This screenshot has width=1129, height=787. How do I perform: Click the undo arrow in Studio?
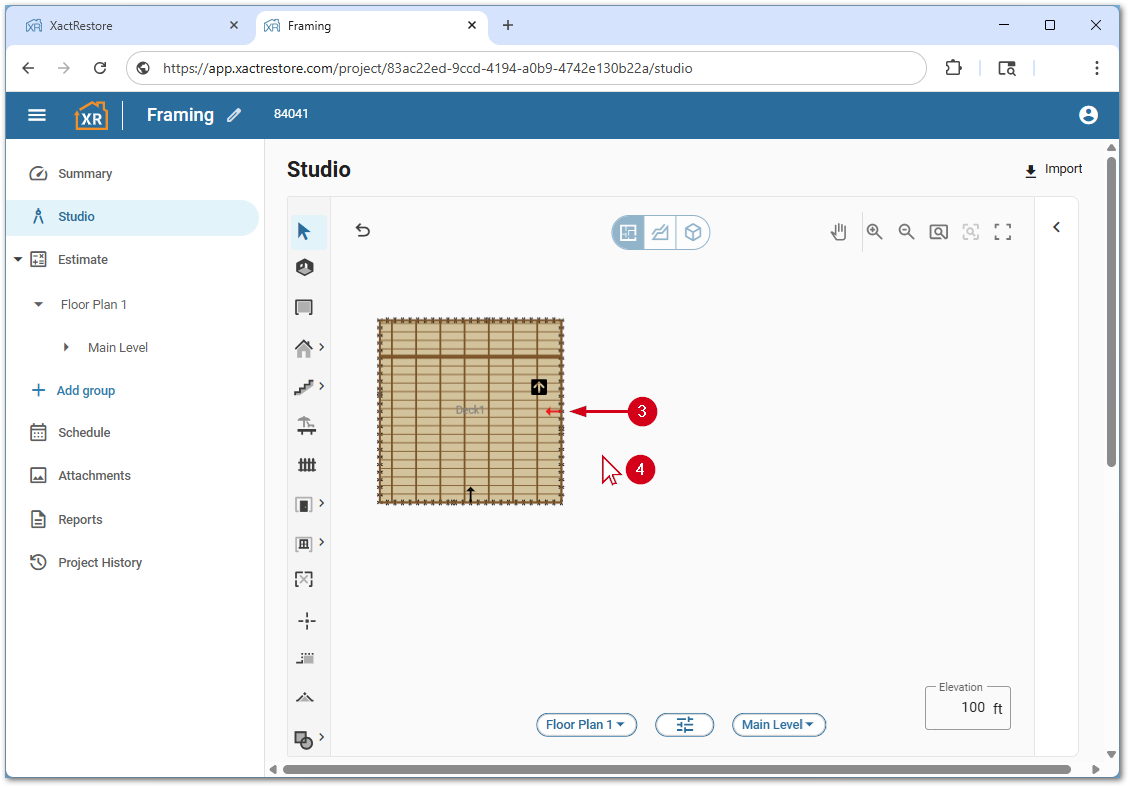click(363, 231)
